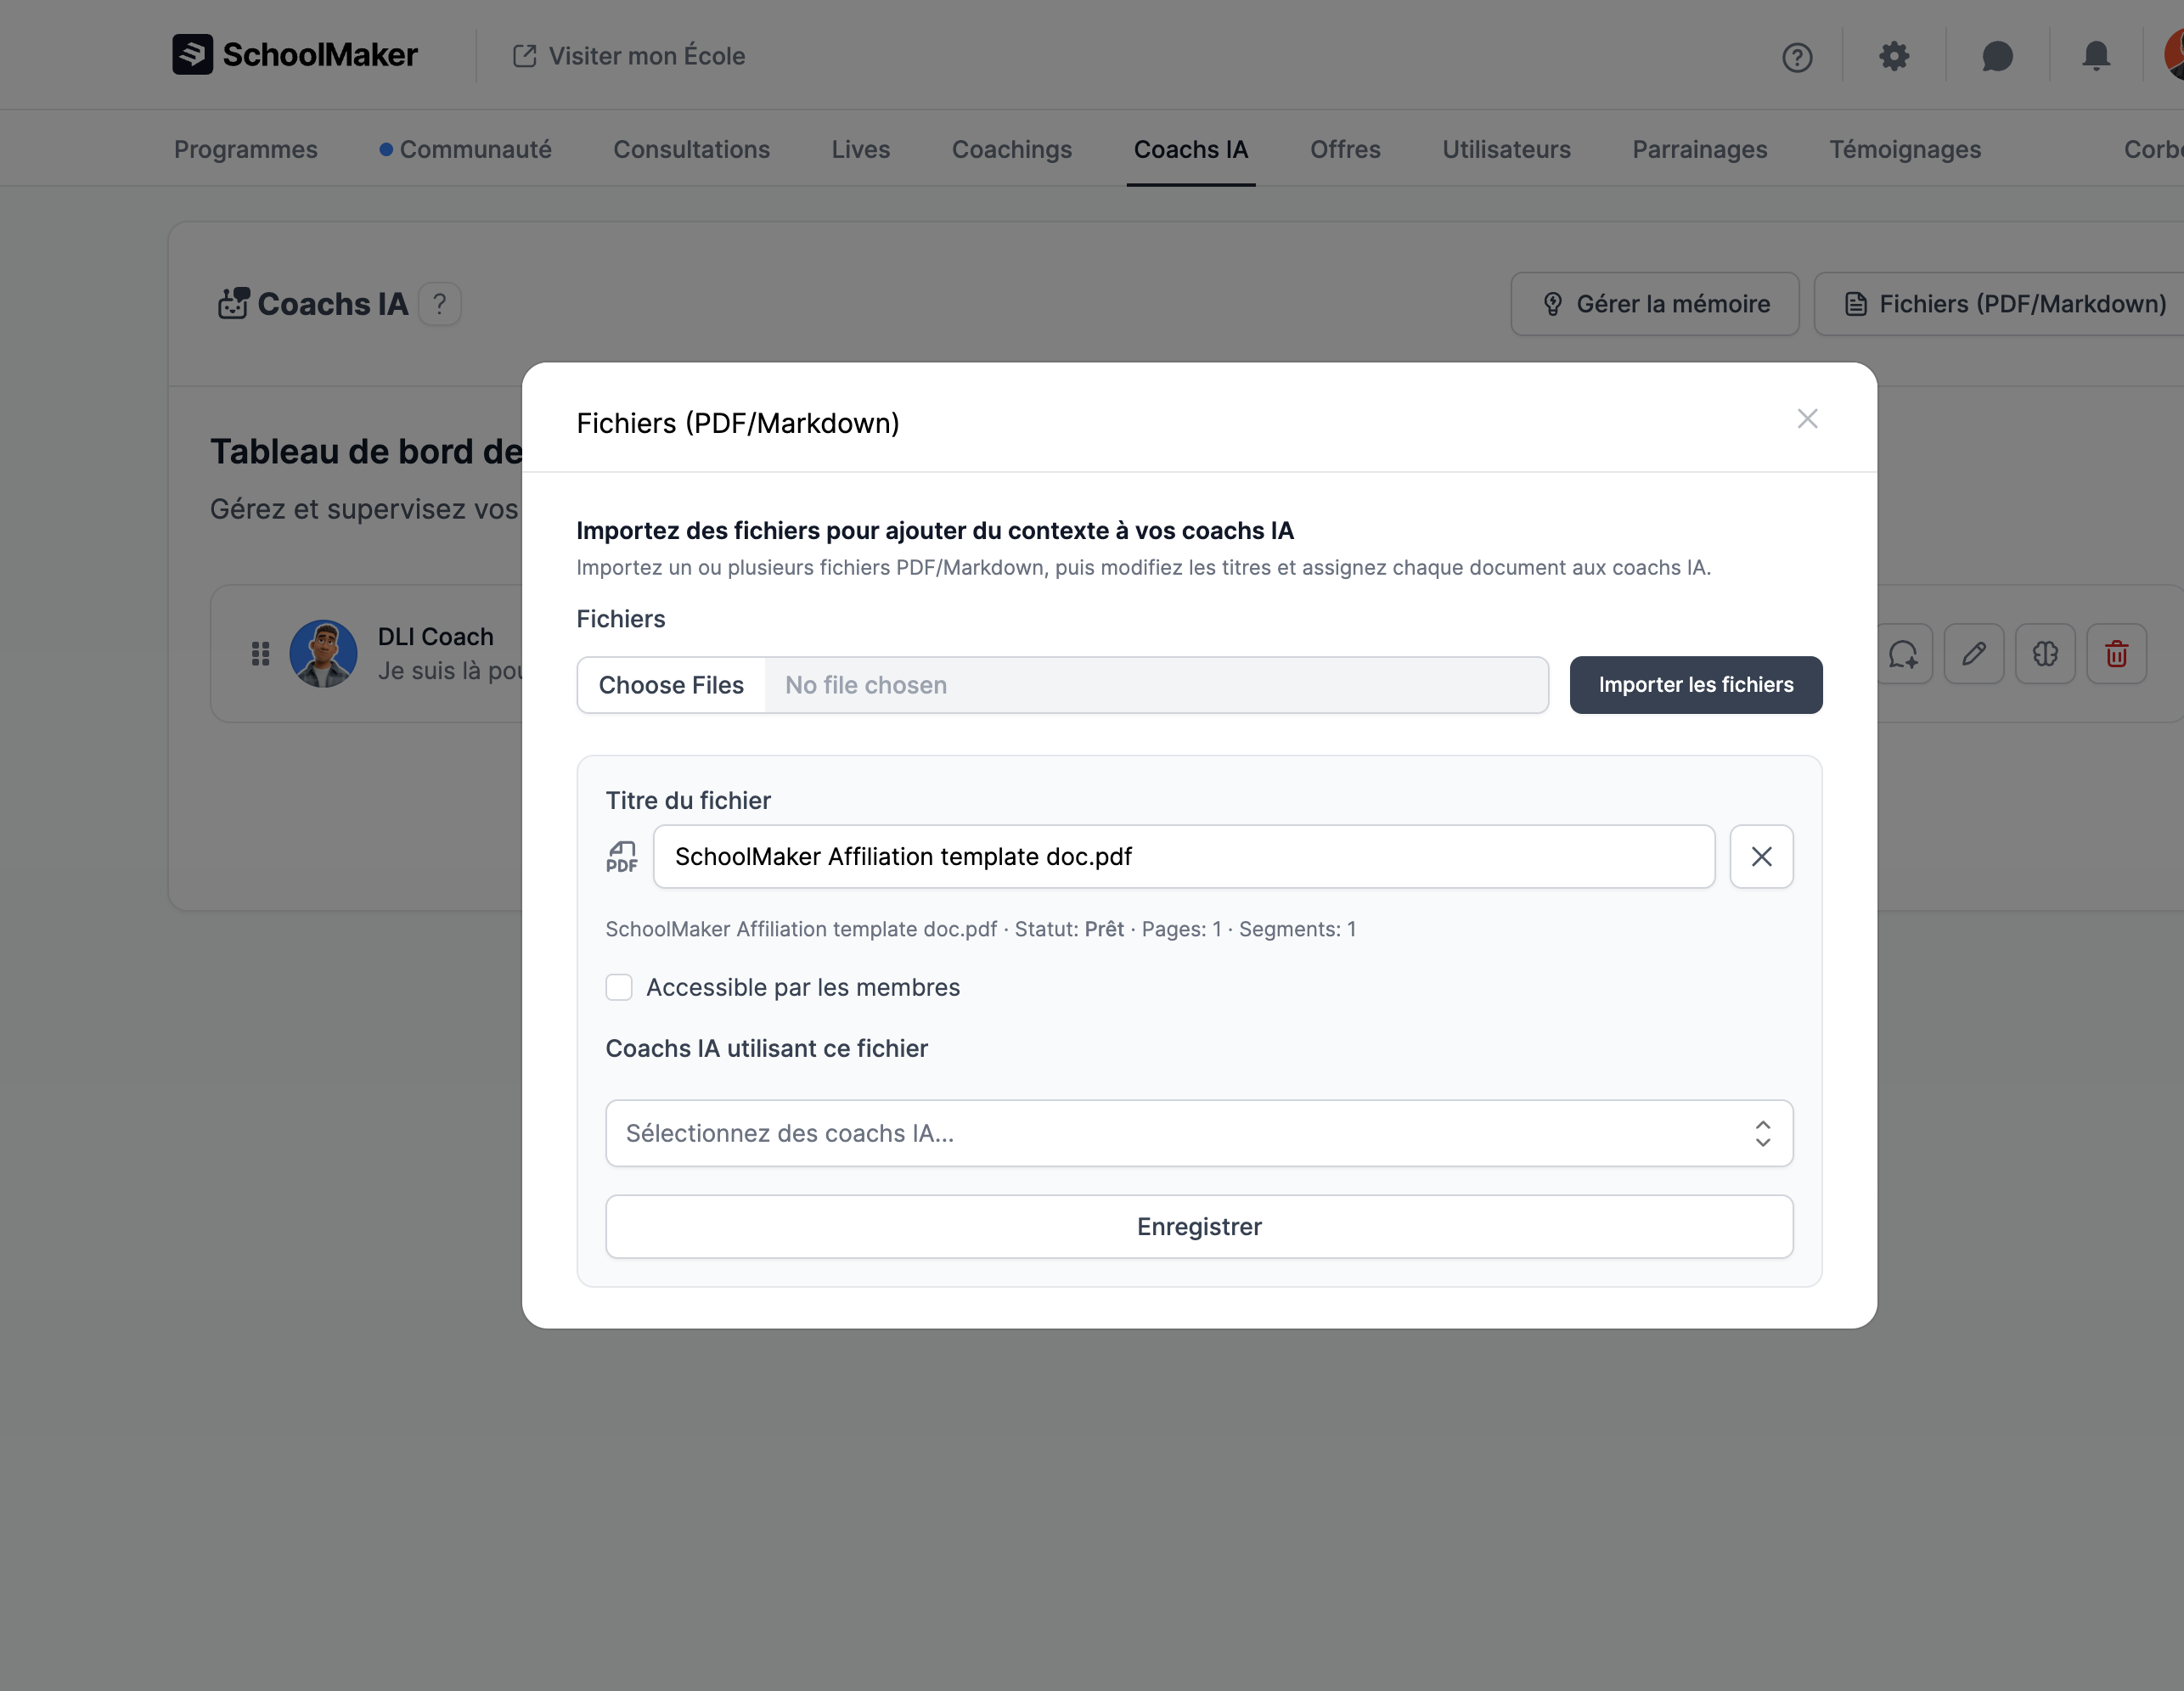Click the brain icon for DLI Coach
Viewport: 2184px width, 1691px height.
pos(2045,654)
